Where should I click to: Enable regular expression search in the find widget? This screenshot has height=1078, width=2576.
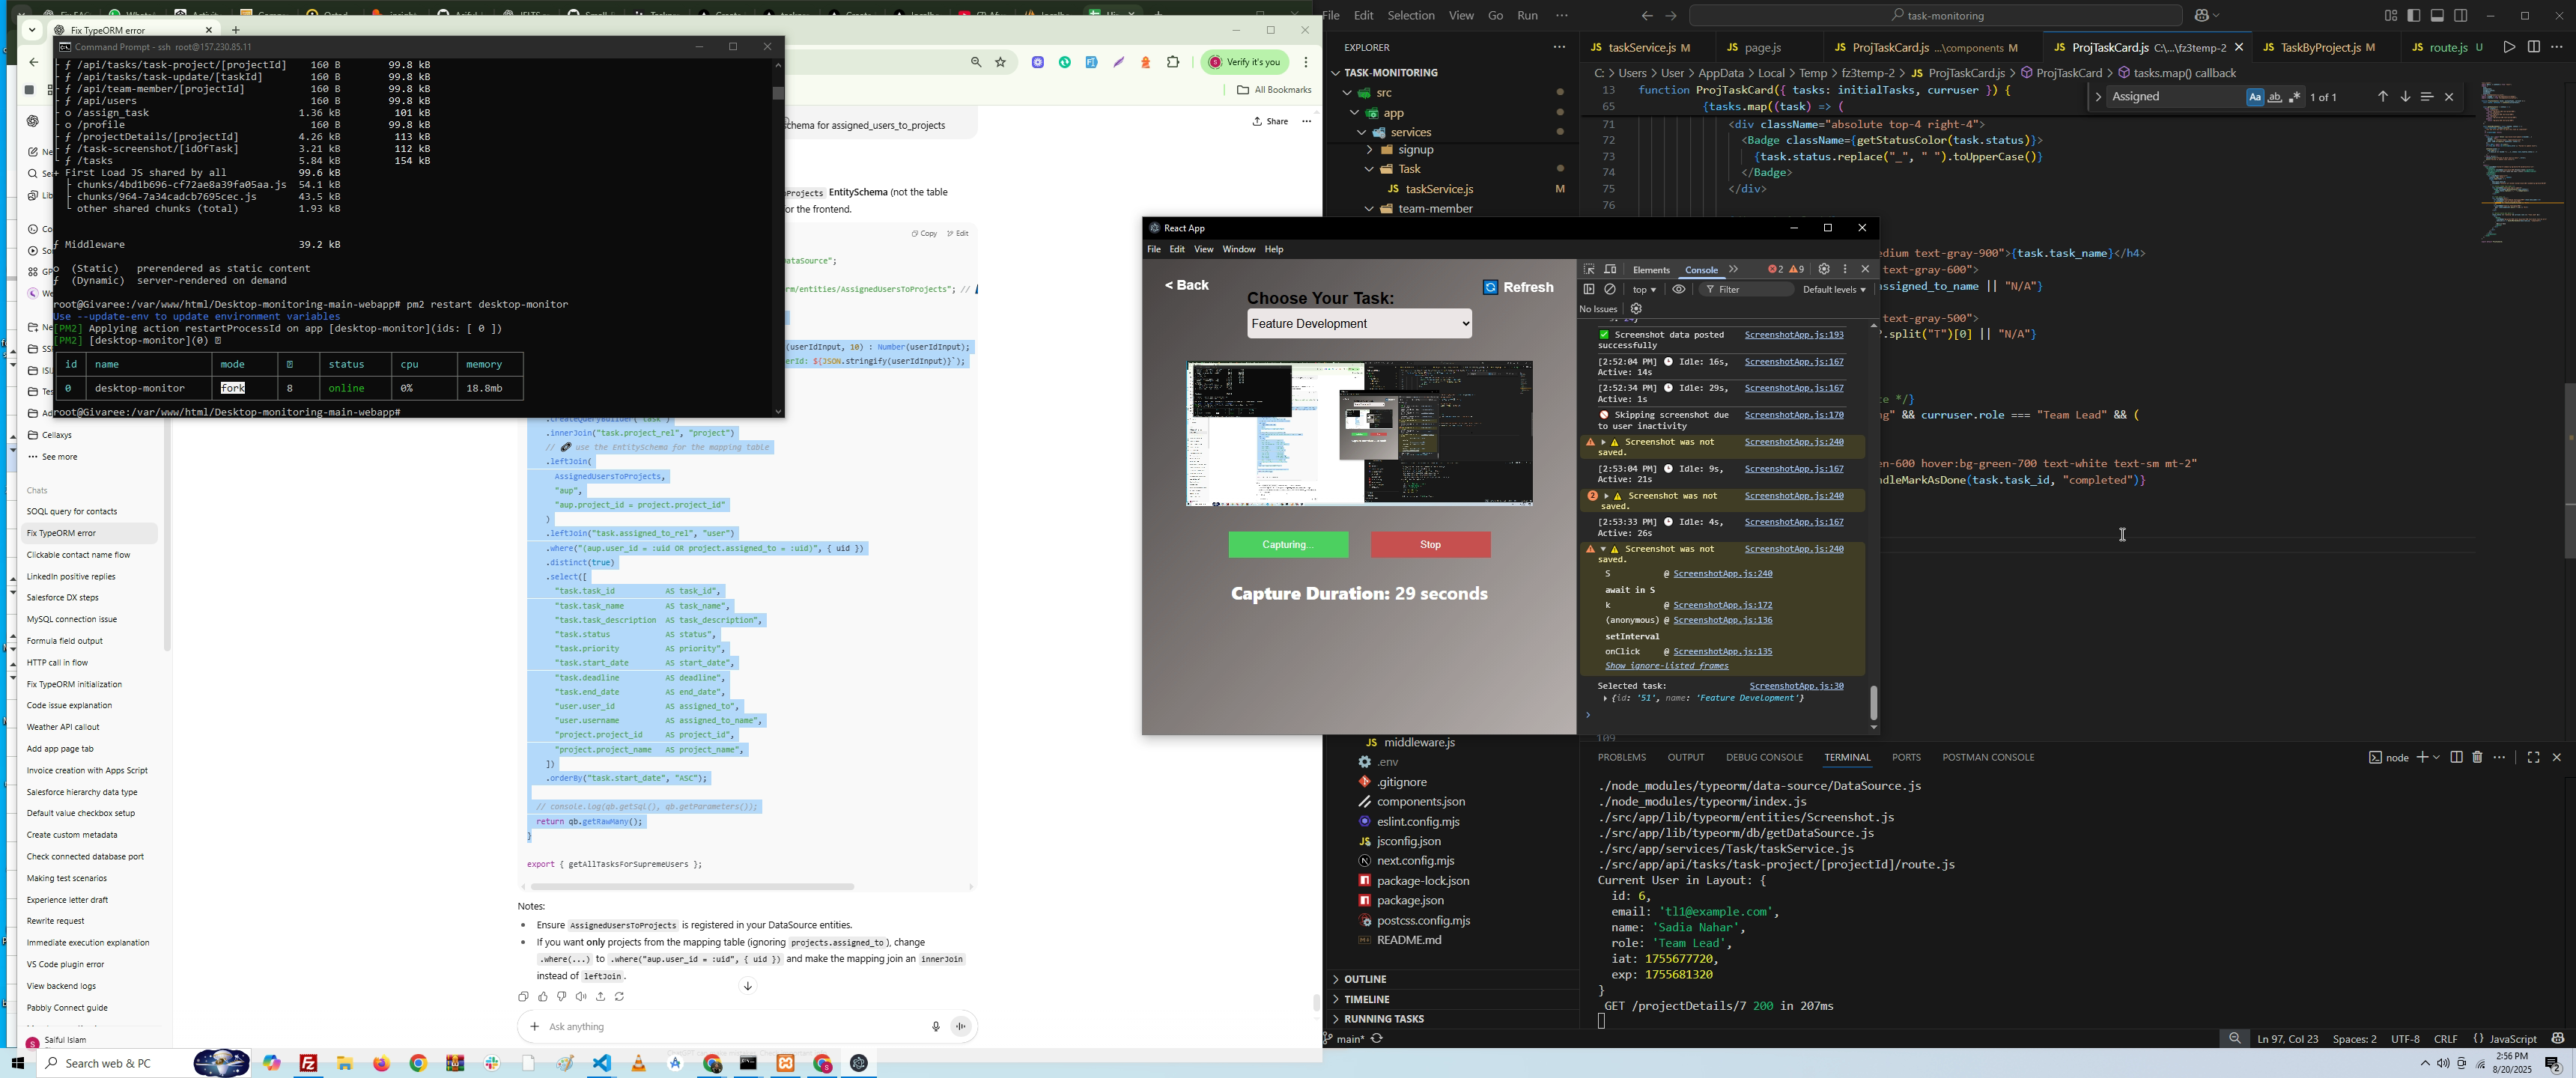click(2295, 97)
